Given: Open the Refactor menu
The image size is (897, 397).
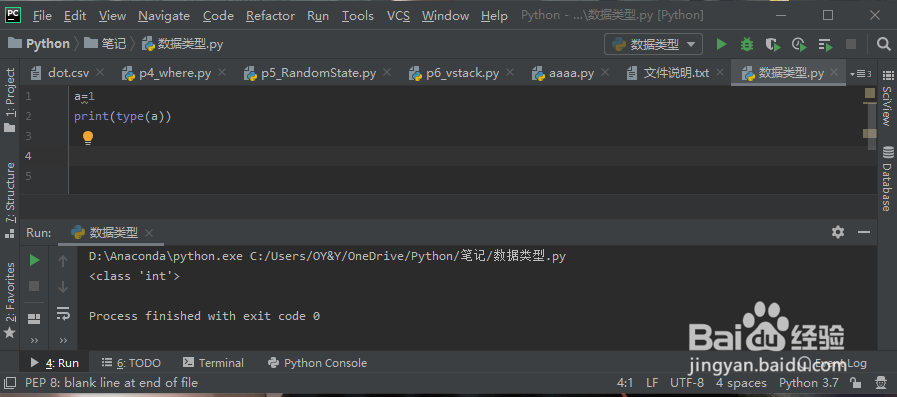Looking at the screenshot, I should pos(270,16).
